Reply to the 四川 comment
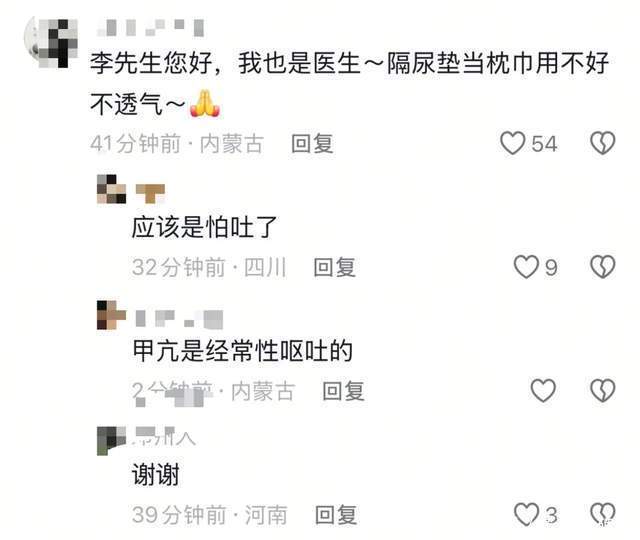640x540 pixels. click(x=334, y=267)
